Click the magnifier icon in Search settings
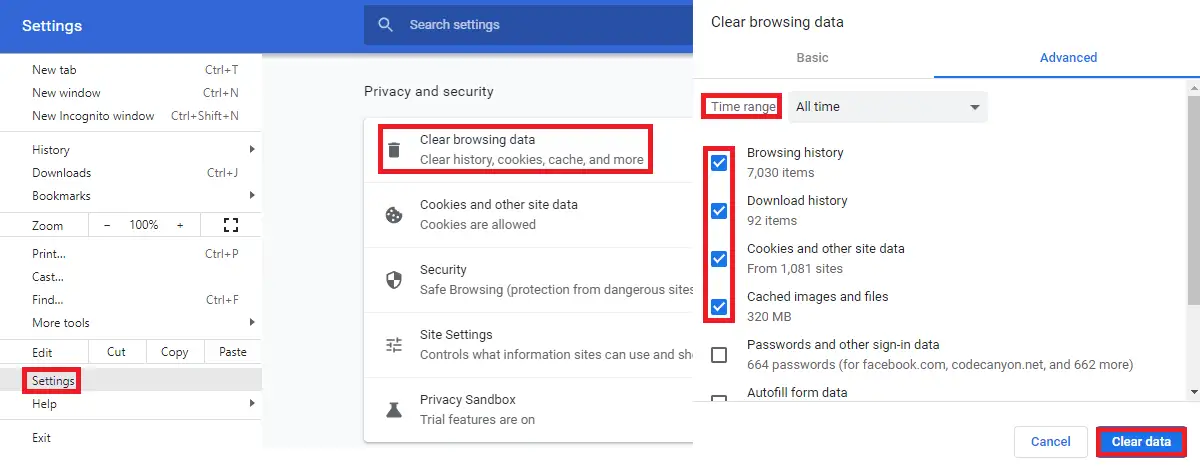 385,25
